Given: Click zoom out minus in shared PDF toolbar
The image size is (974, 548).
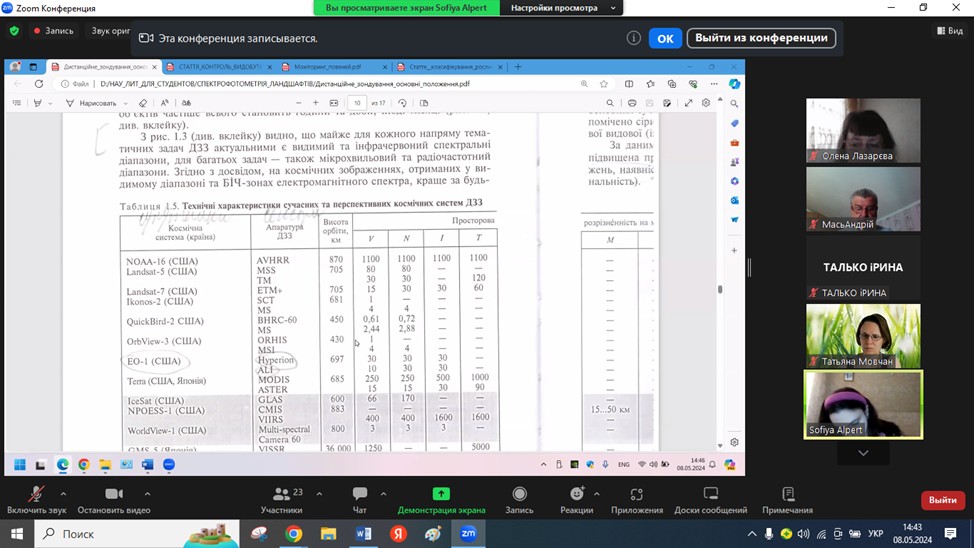Looking at the screenshot, I should point(299,103).
